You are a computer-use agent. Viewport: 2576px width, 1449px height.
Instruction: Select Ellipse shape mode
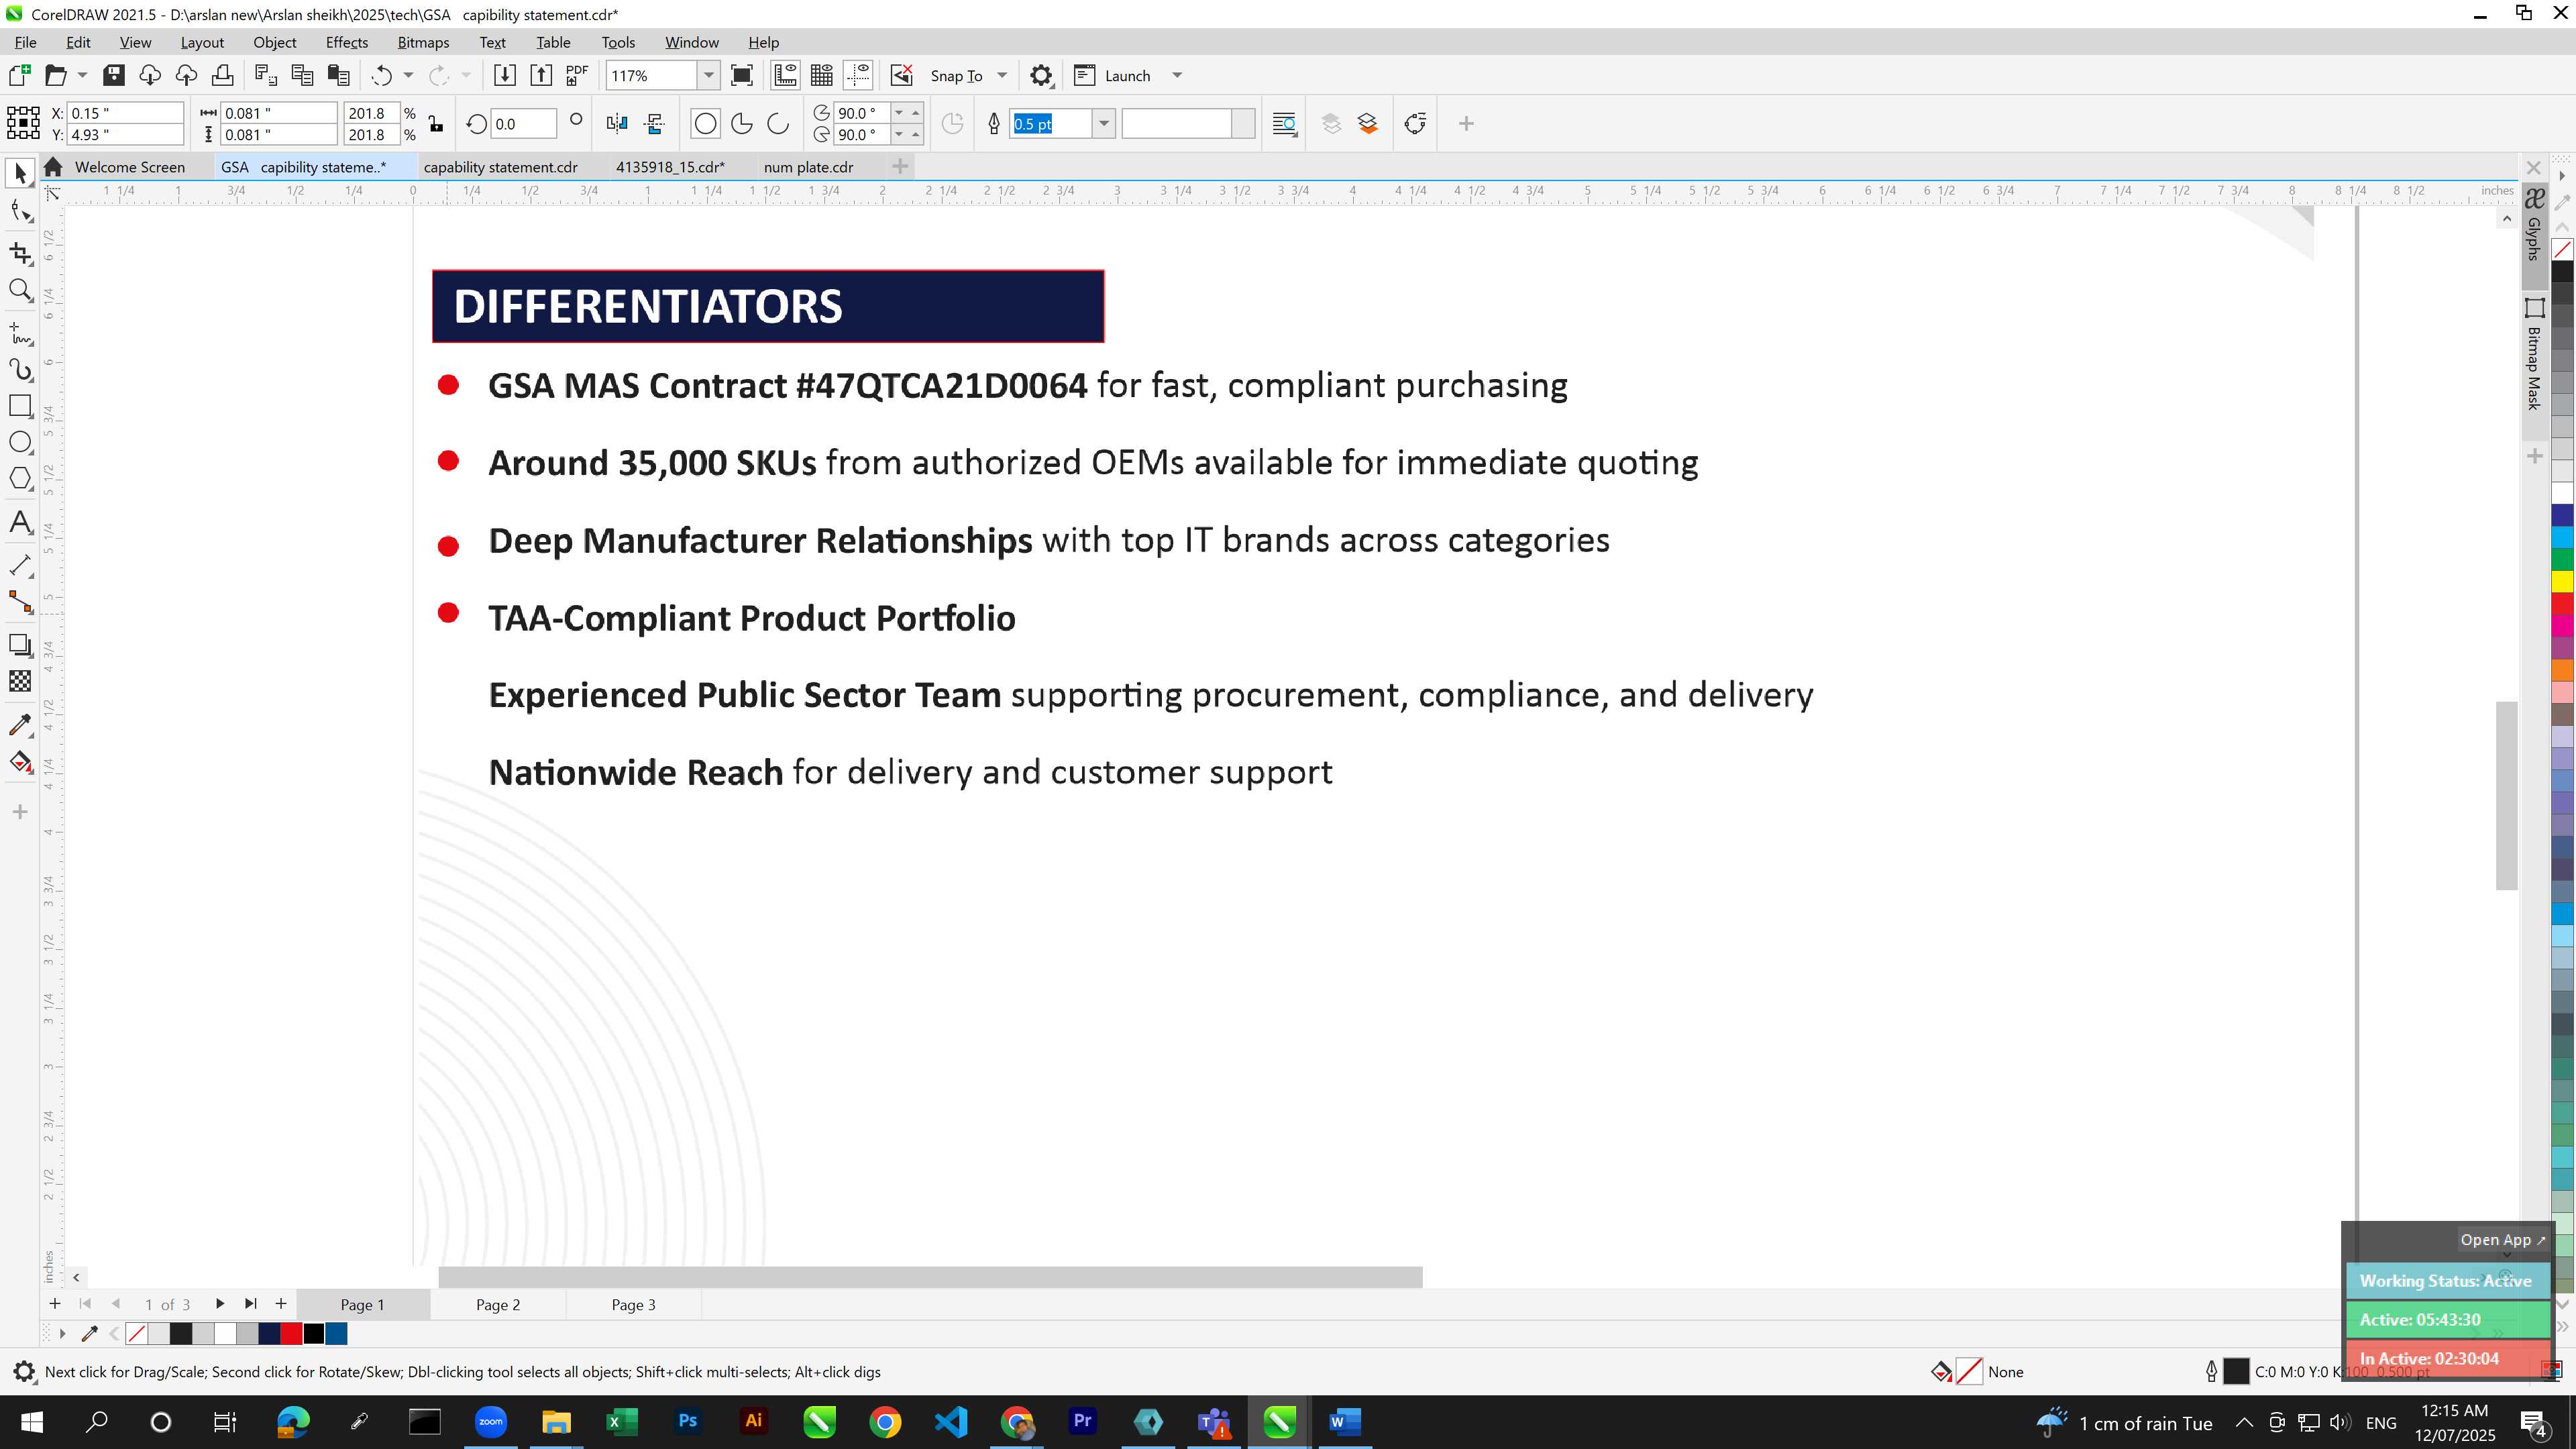705,124
